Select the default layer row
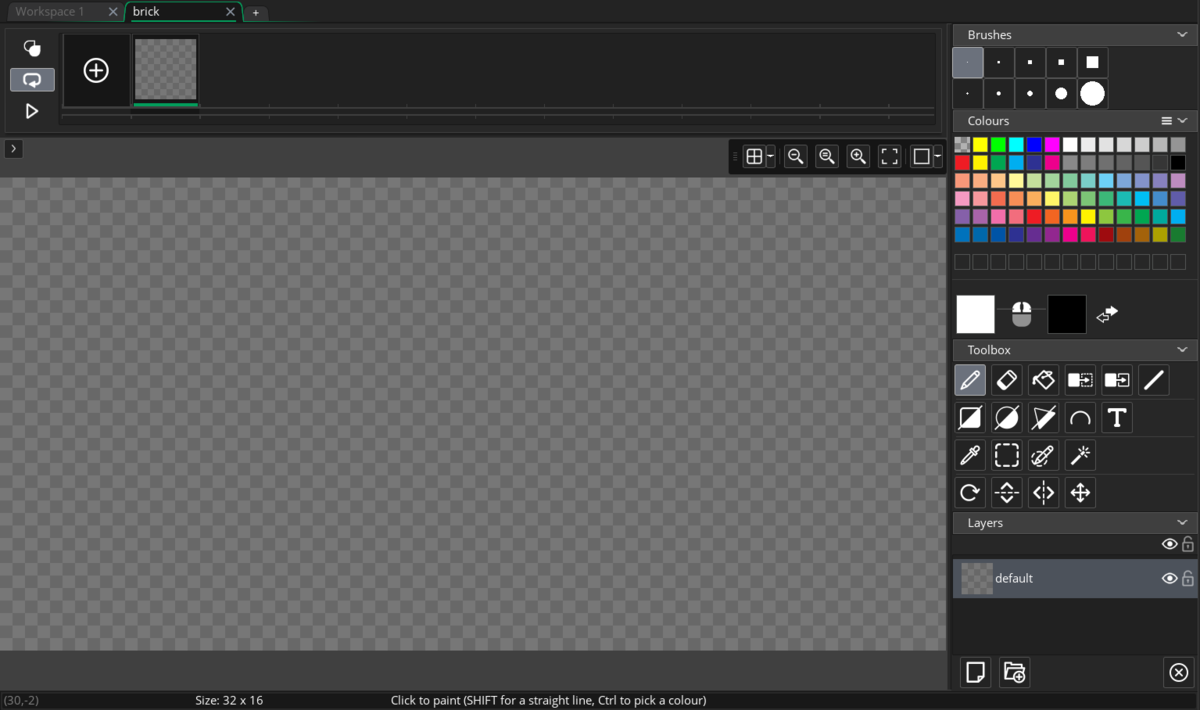 1075,578
